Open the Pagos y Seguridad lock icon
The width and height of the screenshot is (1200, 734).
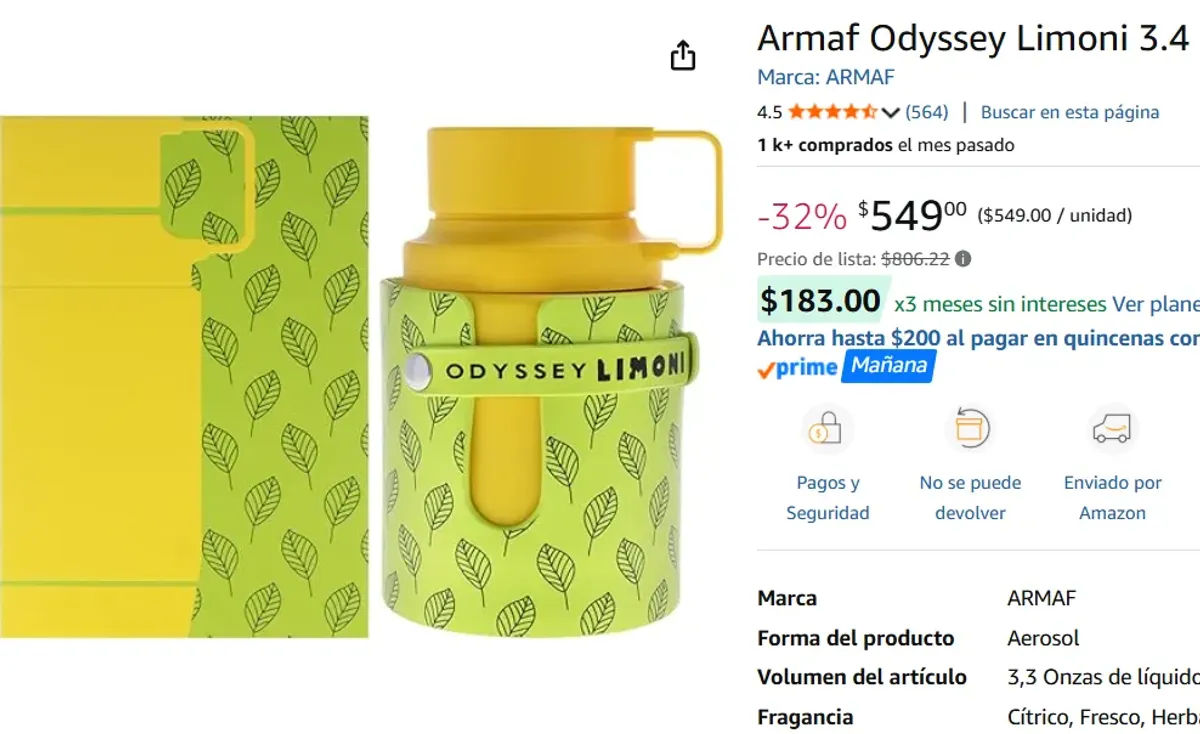click(827, 428)
